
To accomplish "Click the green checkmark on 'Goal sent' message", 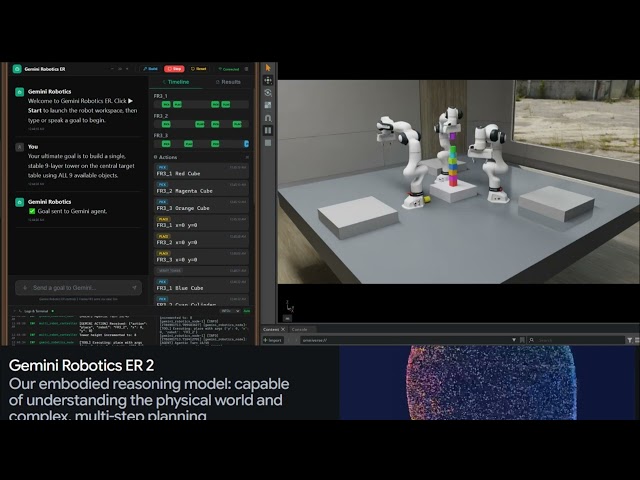I will coord(32,211).
